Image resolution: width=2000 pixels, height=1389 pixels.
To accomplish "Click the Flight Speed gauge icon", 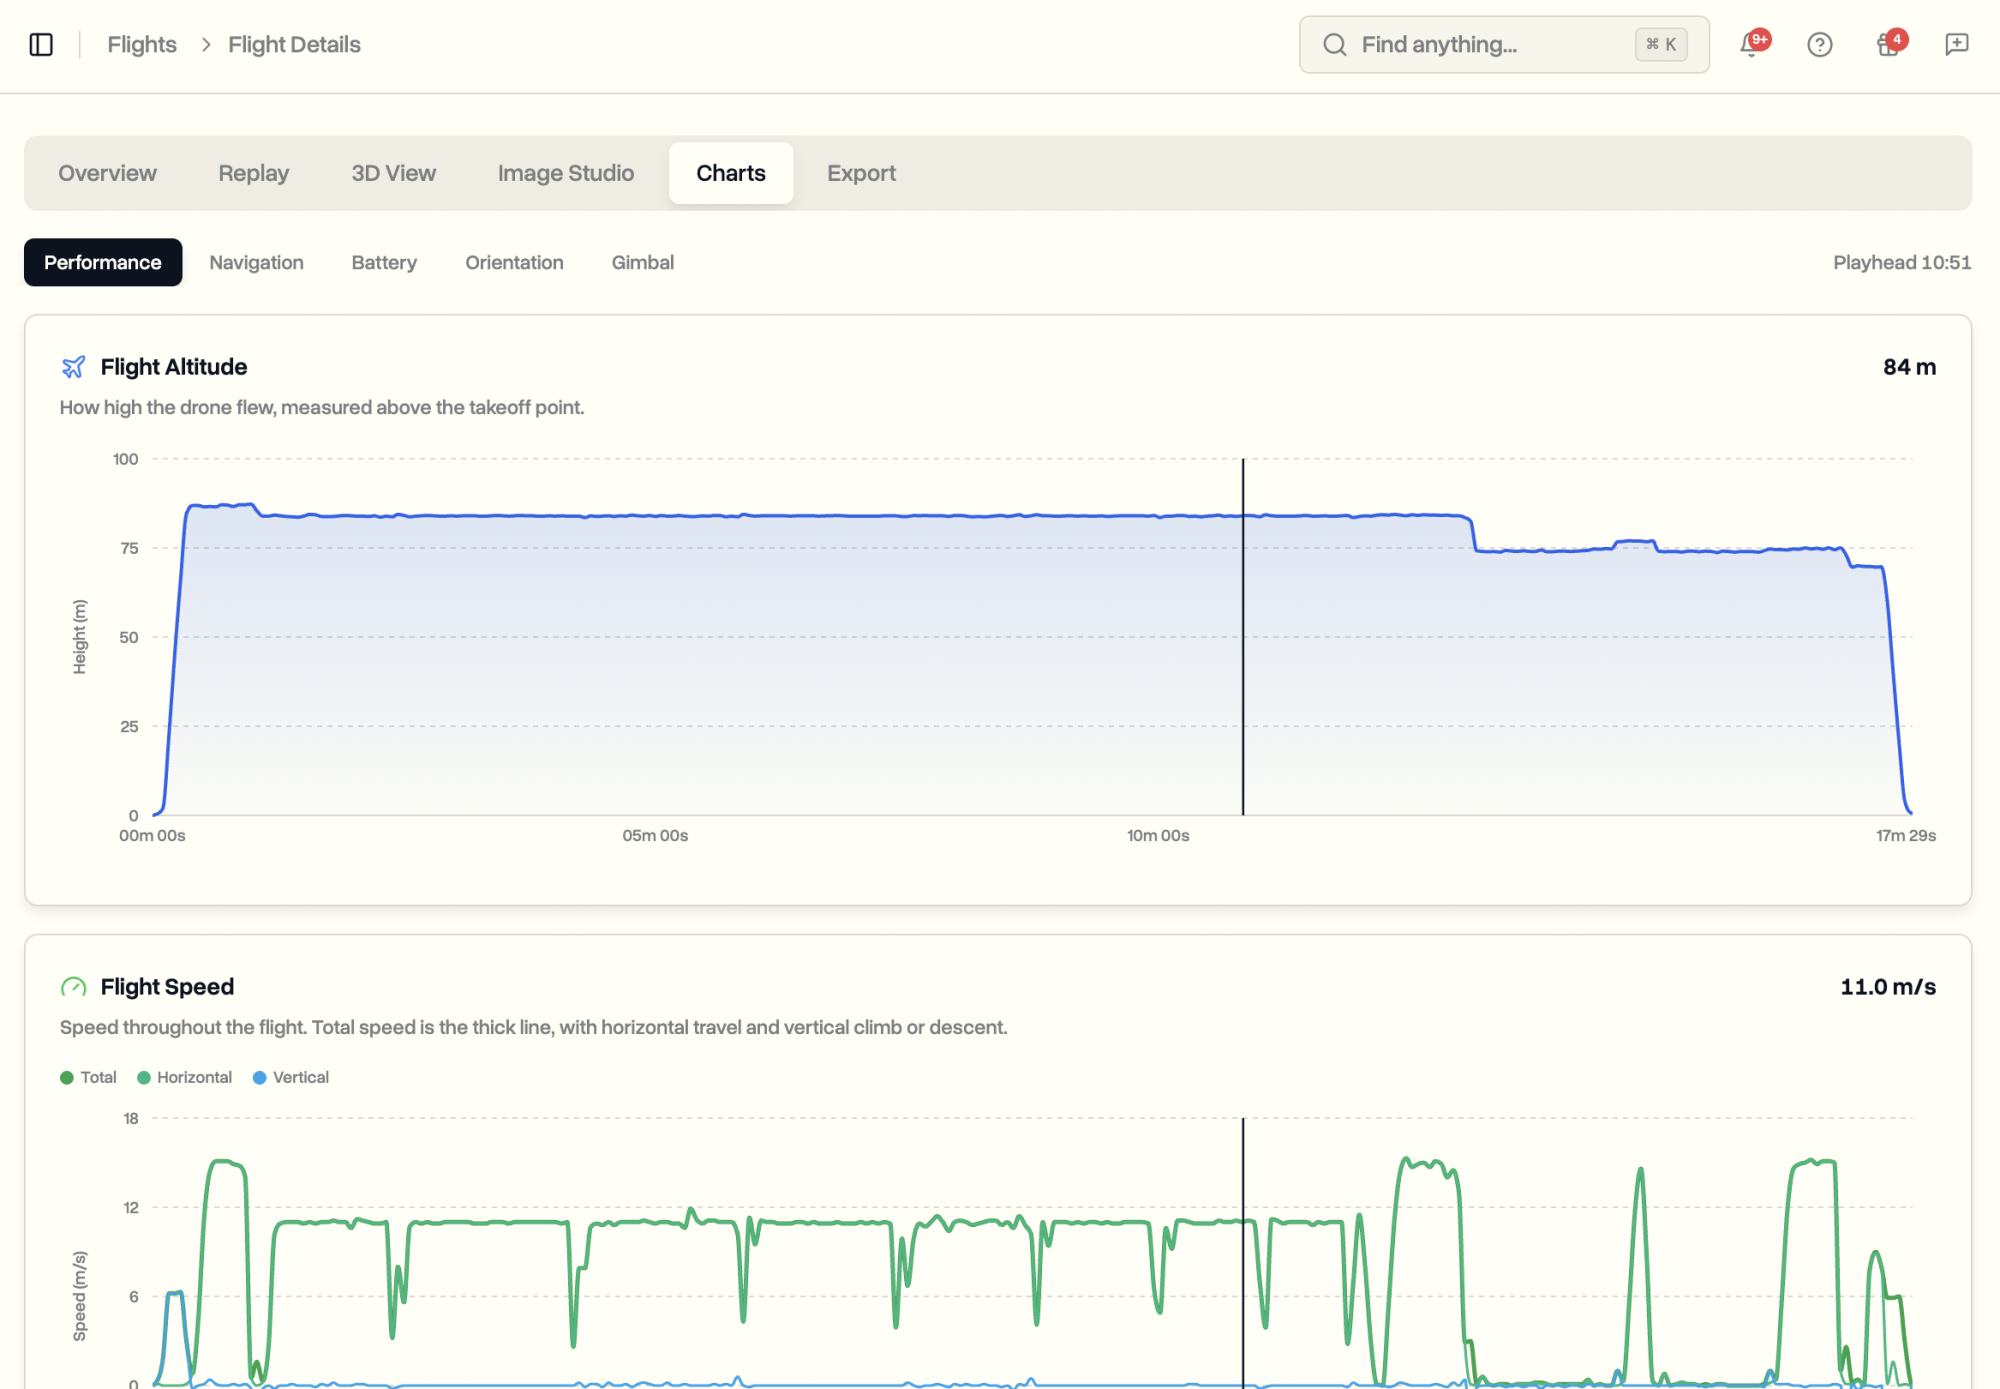I will tap(73, 987).
